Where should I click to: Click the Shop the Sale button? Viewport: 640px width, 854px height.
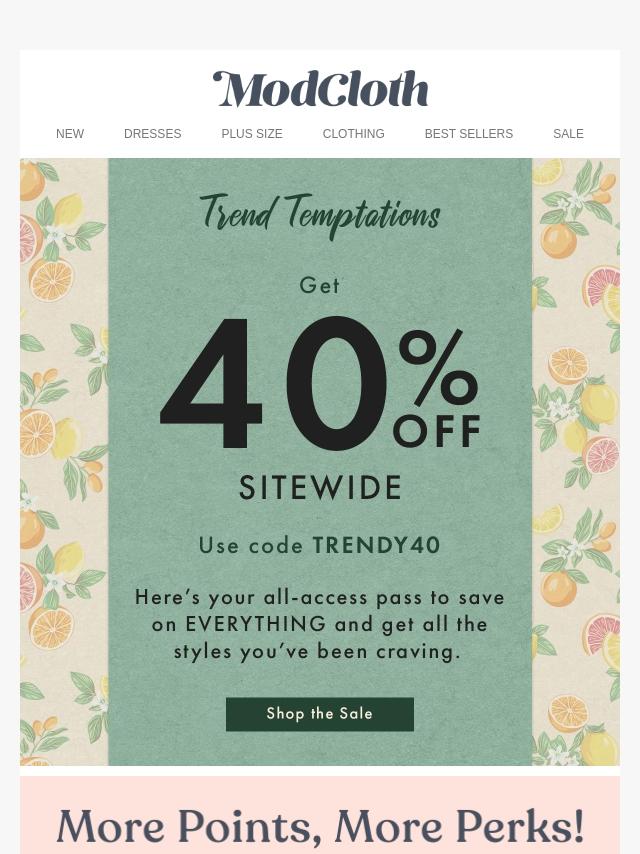tap(320, 714)
